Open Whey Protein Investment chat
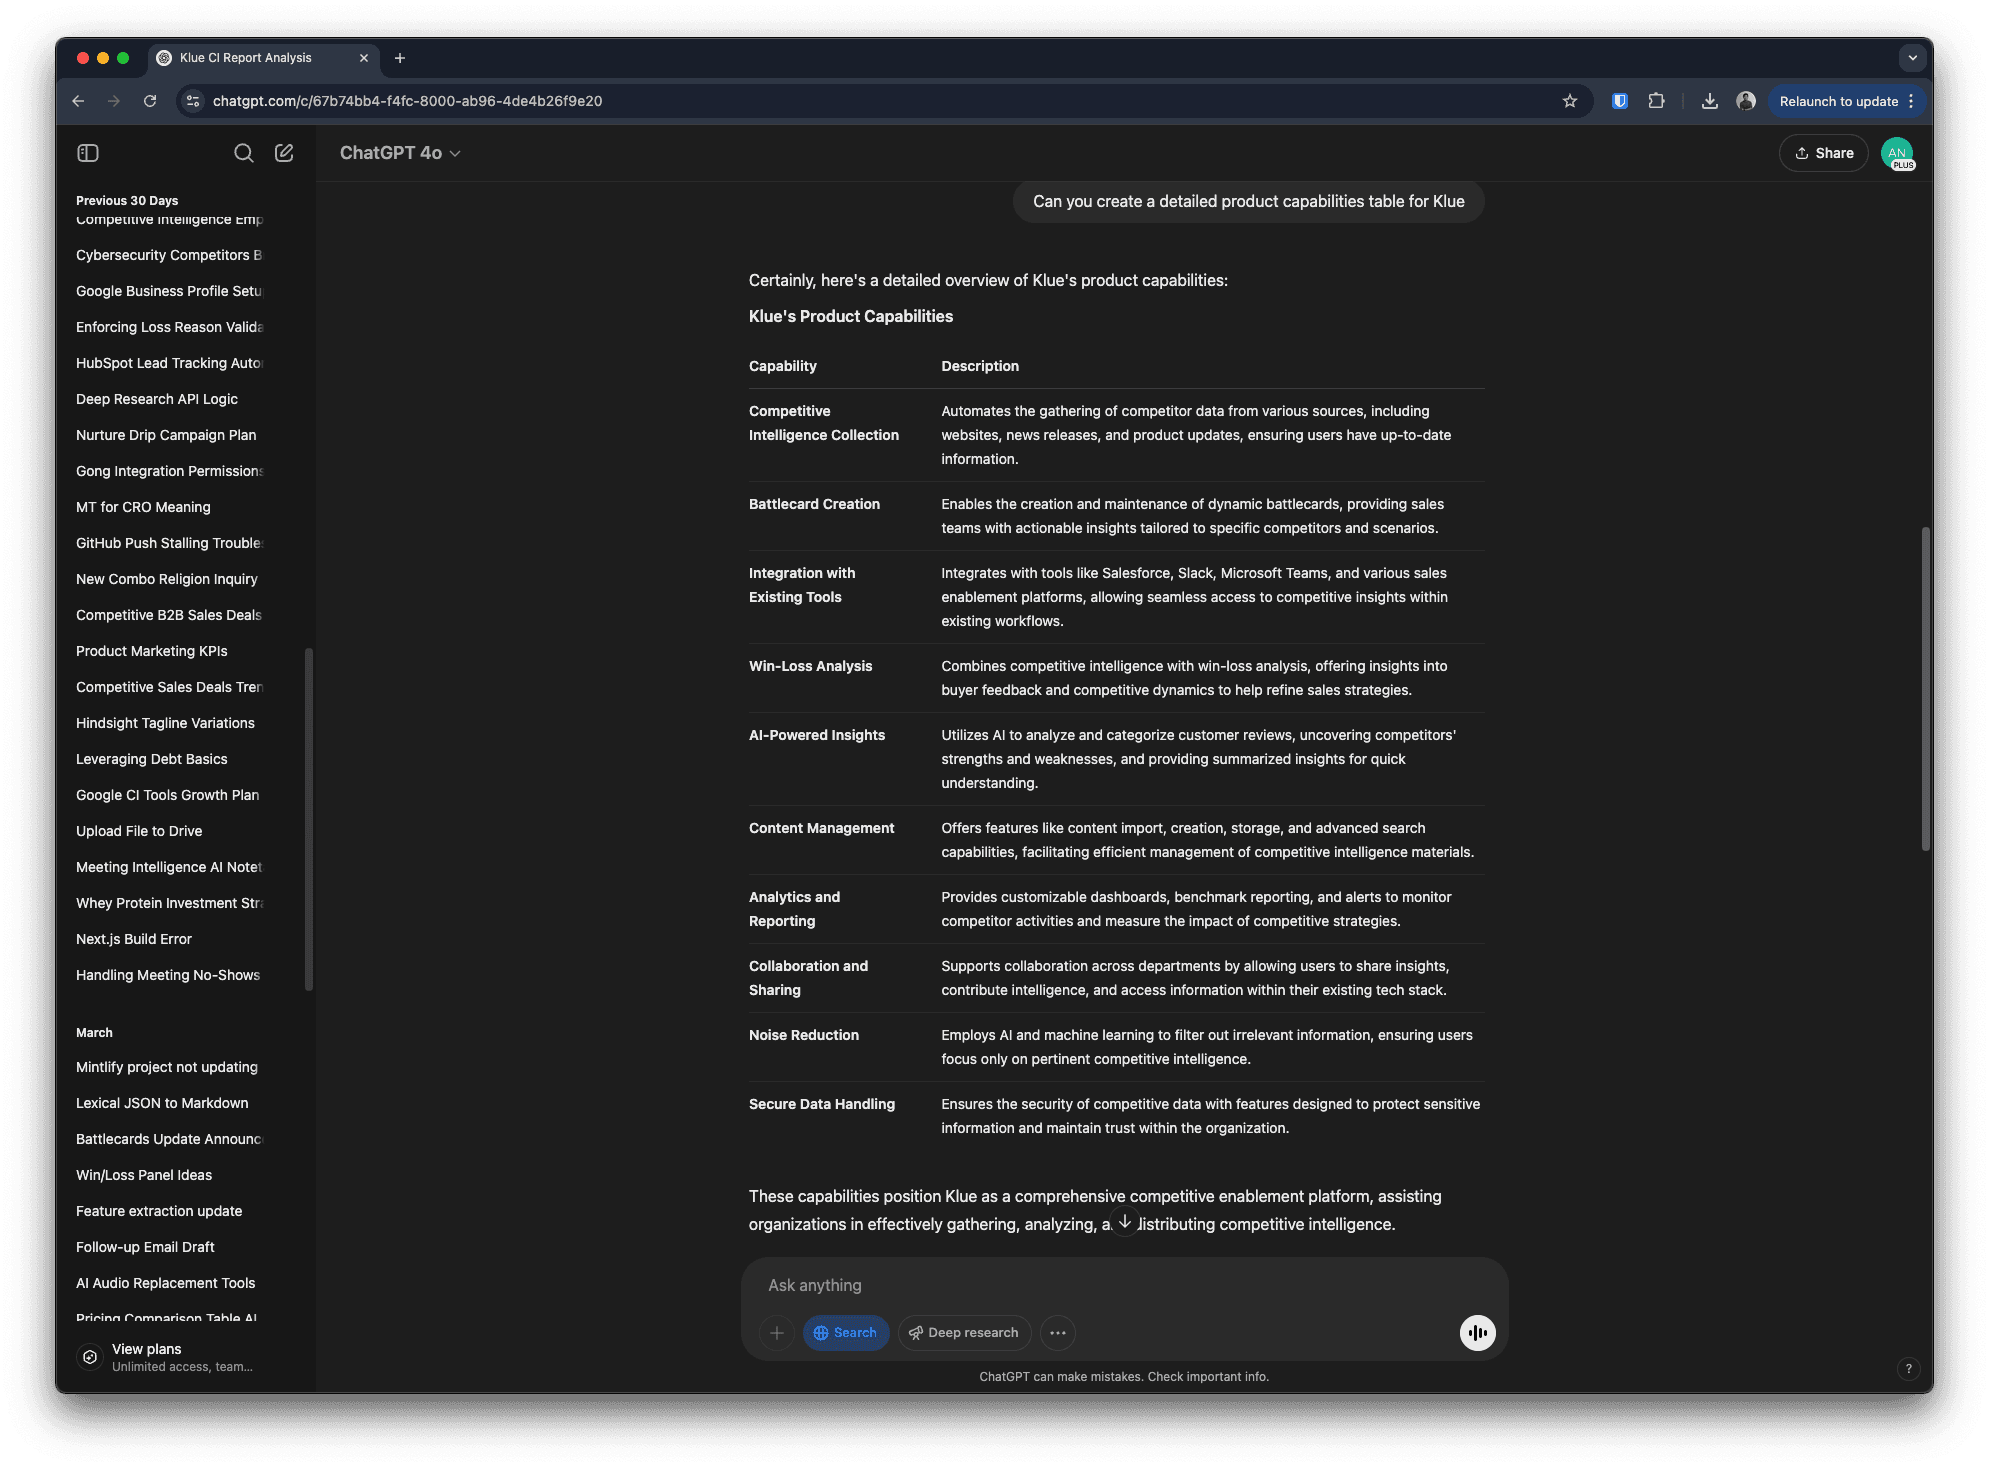 [x=169, y=903]
